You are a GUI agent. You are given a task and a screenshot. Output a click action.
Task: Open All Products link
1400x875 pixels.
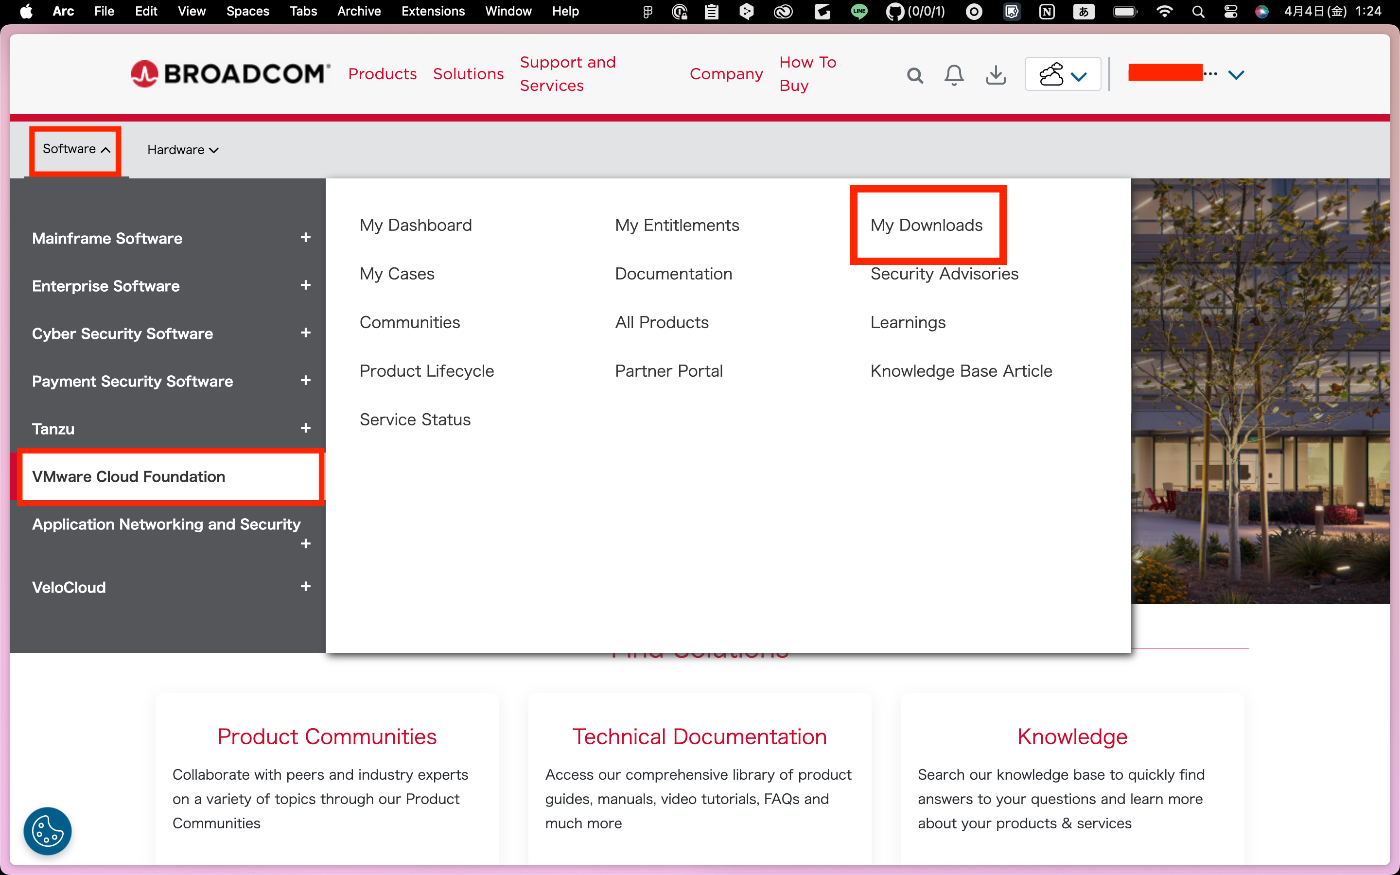[x=662, y=322]
